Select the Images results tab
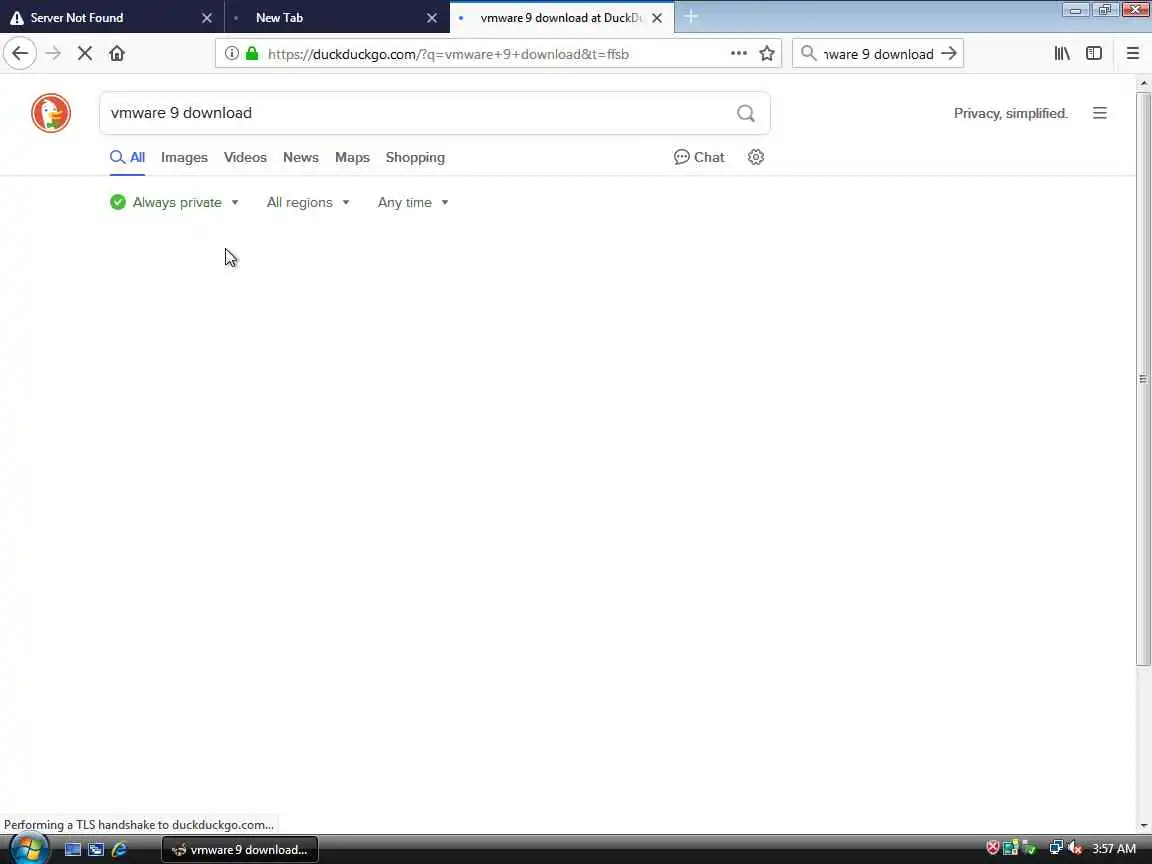The image size is (1152, 864). coord(184,157)
